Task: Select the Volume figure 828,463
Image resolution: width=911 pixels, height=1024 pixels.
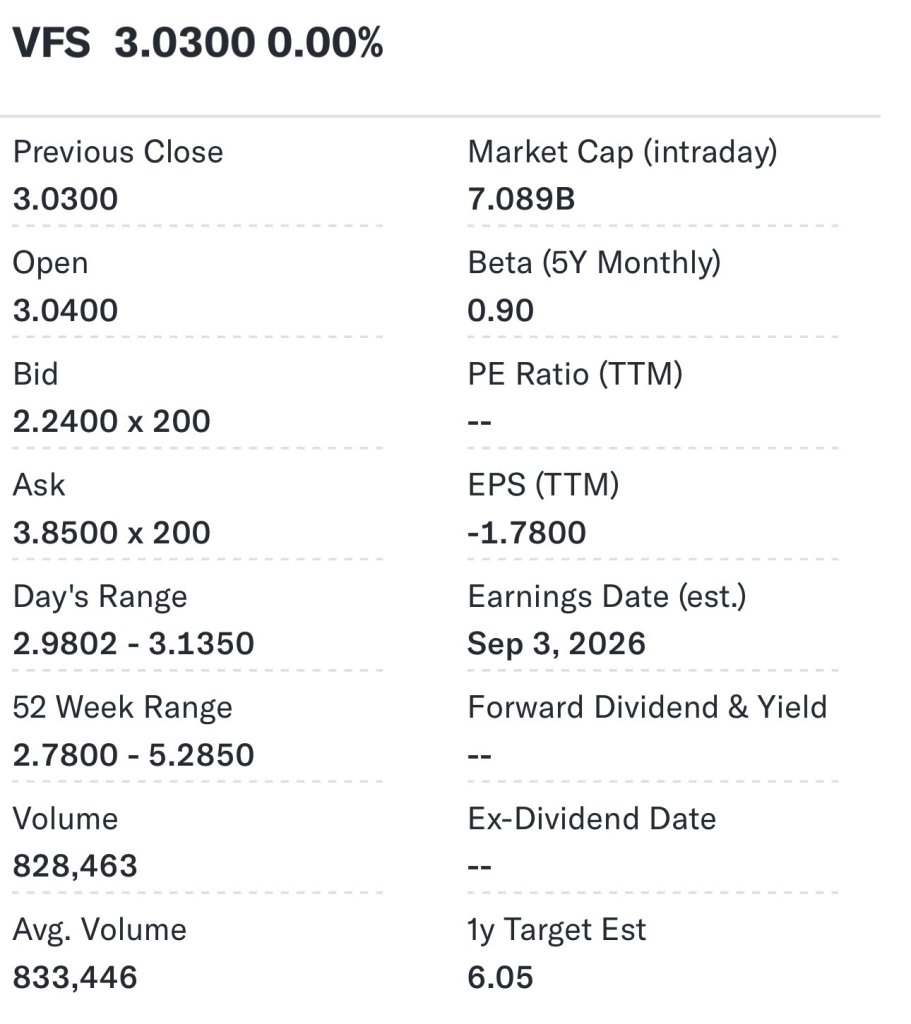Action: coord(75,866)
